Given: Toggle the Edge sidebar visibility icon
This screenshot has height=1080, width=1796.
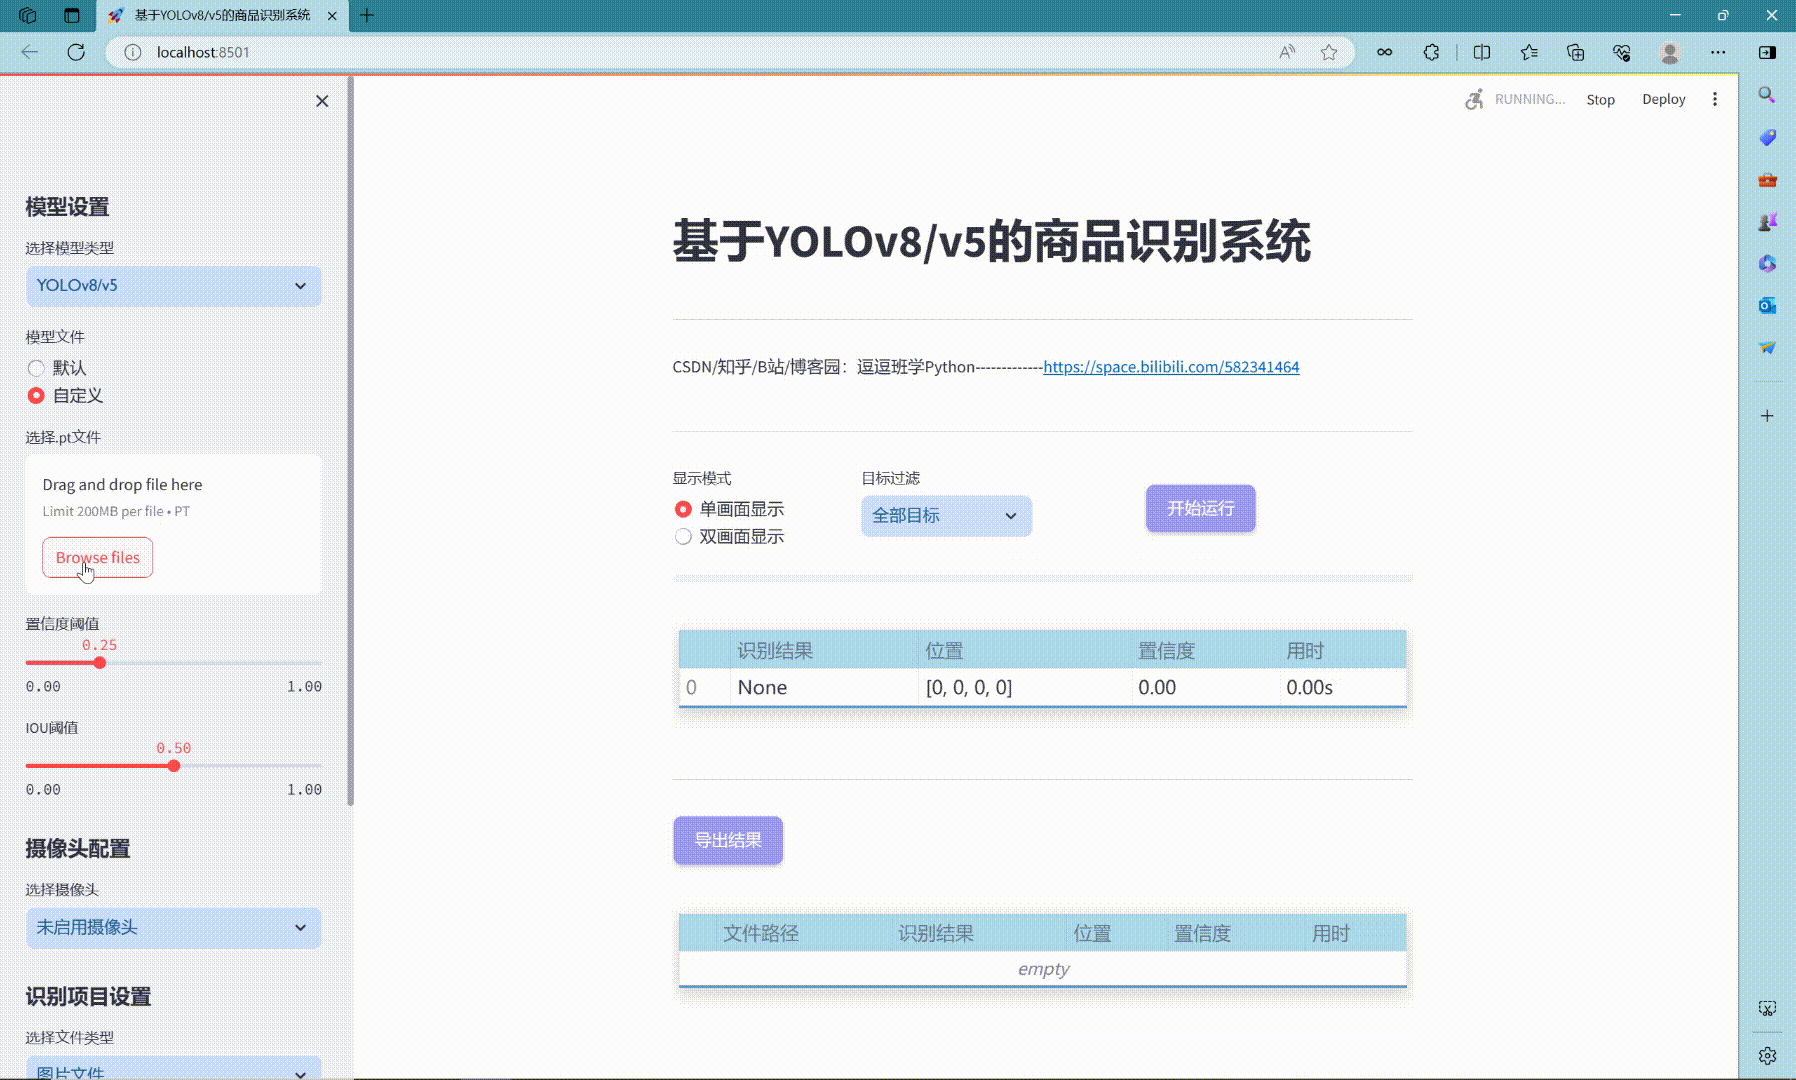Looking at the screenshot, I should point(1767,52).
